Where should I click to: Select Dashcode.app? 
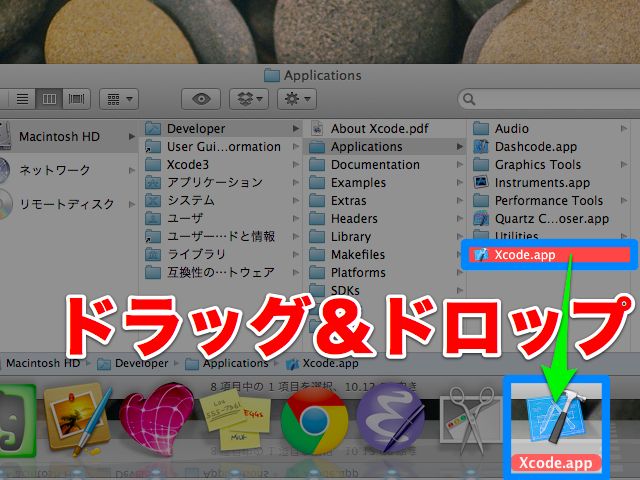pos(550,147)
